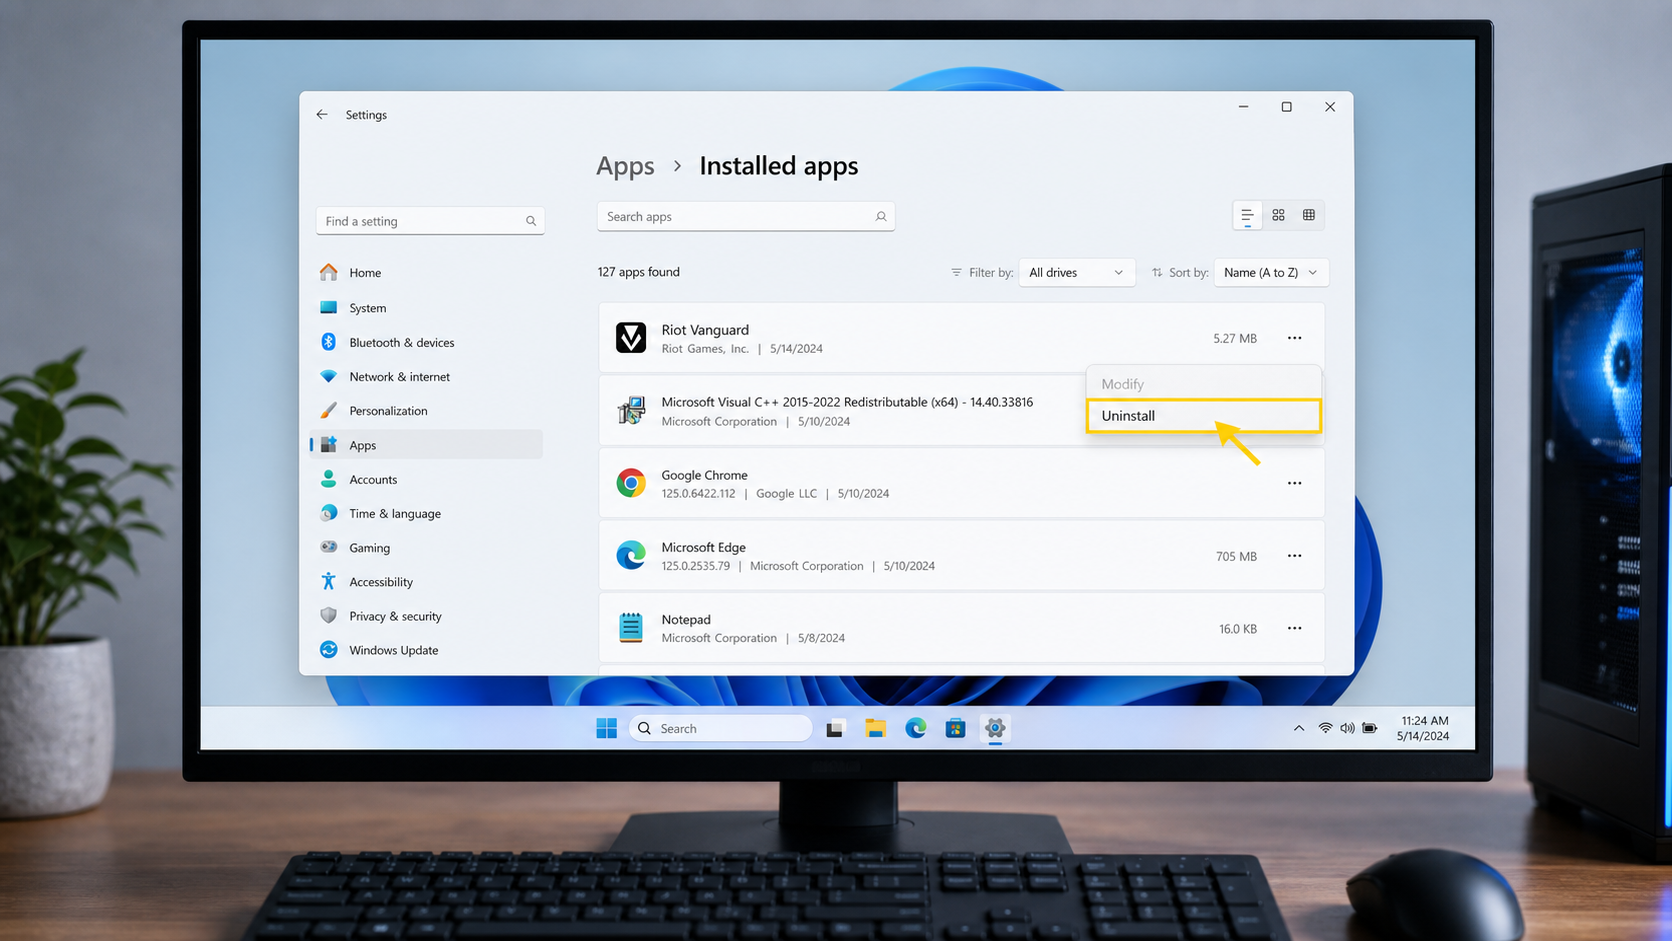Click the 16.0 KB size value
This screenshot has width=1672, height=941.
pyautogui.click(x=1238, y=629)
